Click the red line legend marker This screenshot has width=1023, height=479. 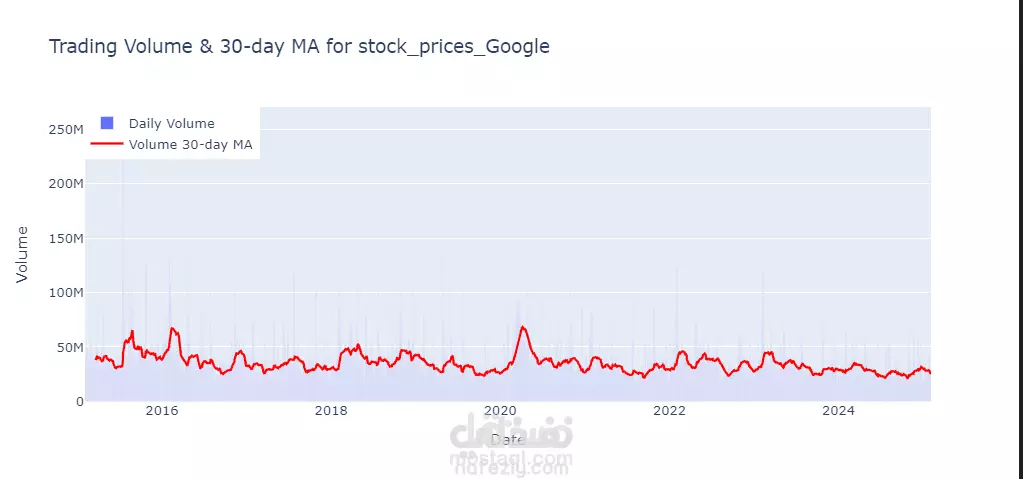point(107,145)
